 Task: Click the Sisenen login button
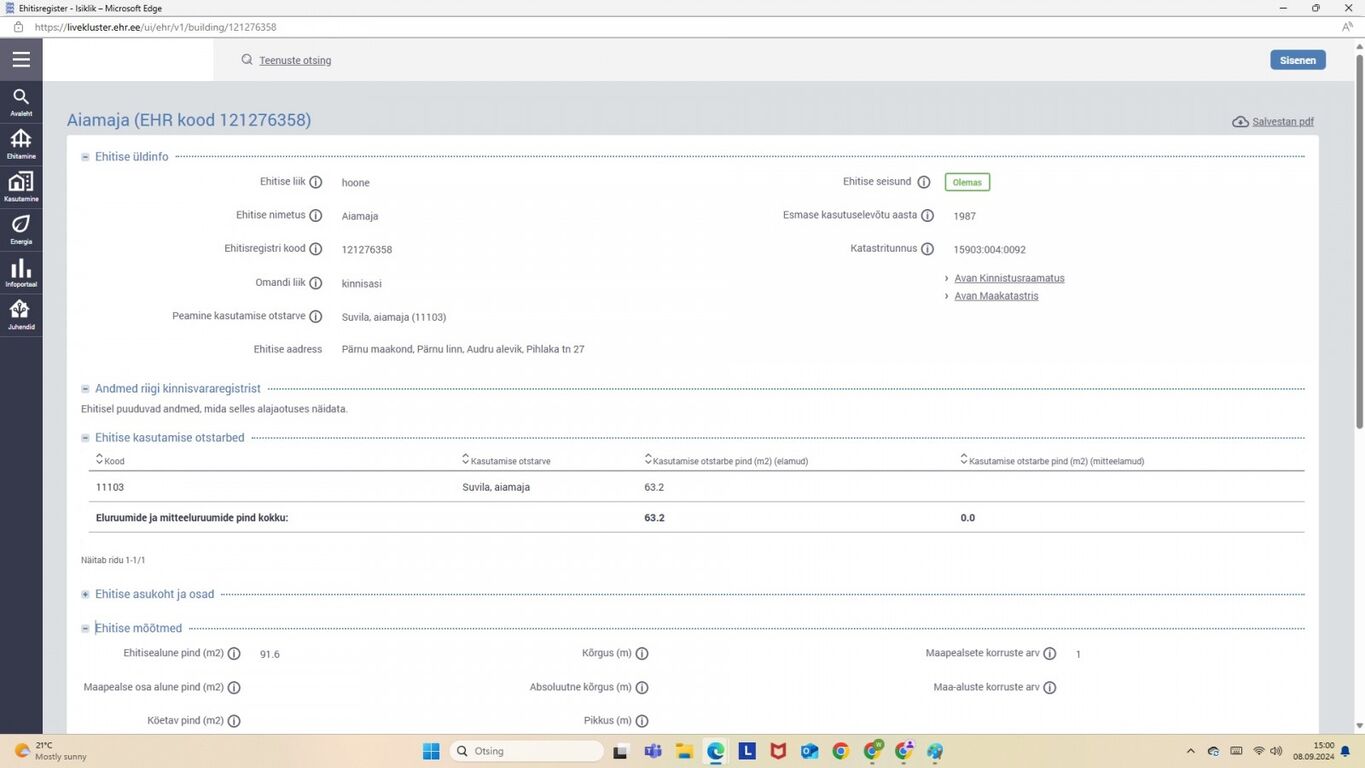(1298, 60)
